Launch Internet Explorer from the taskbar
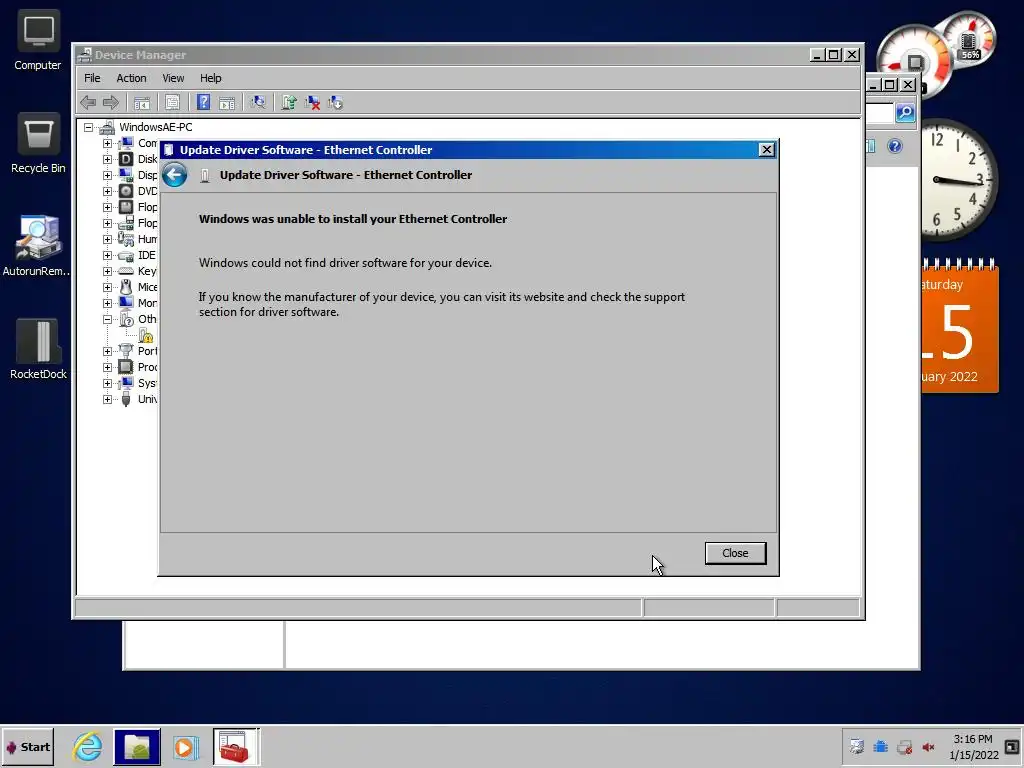Screen dimensions: 1024x768 [87, 747]
